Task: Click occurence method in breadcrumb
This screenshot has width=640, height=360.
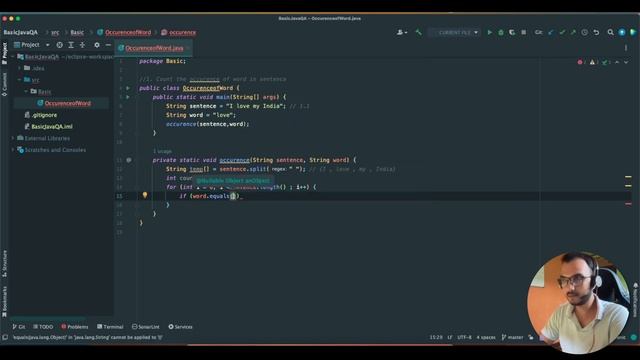Action: click(179, 32)
